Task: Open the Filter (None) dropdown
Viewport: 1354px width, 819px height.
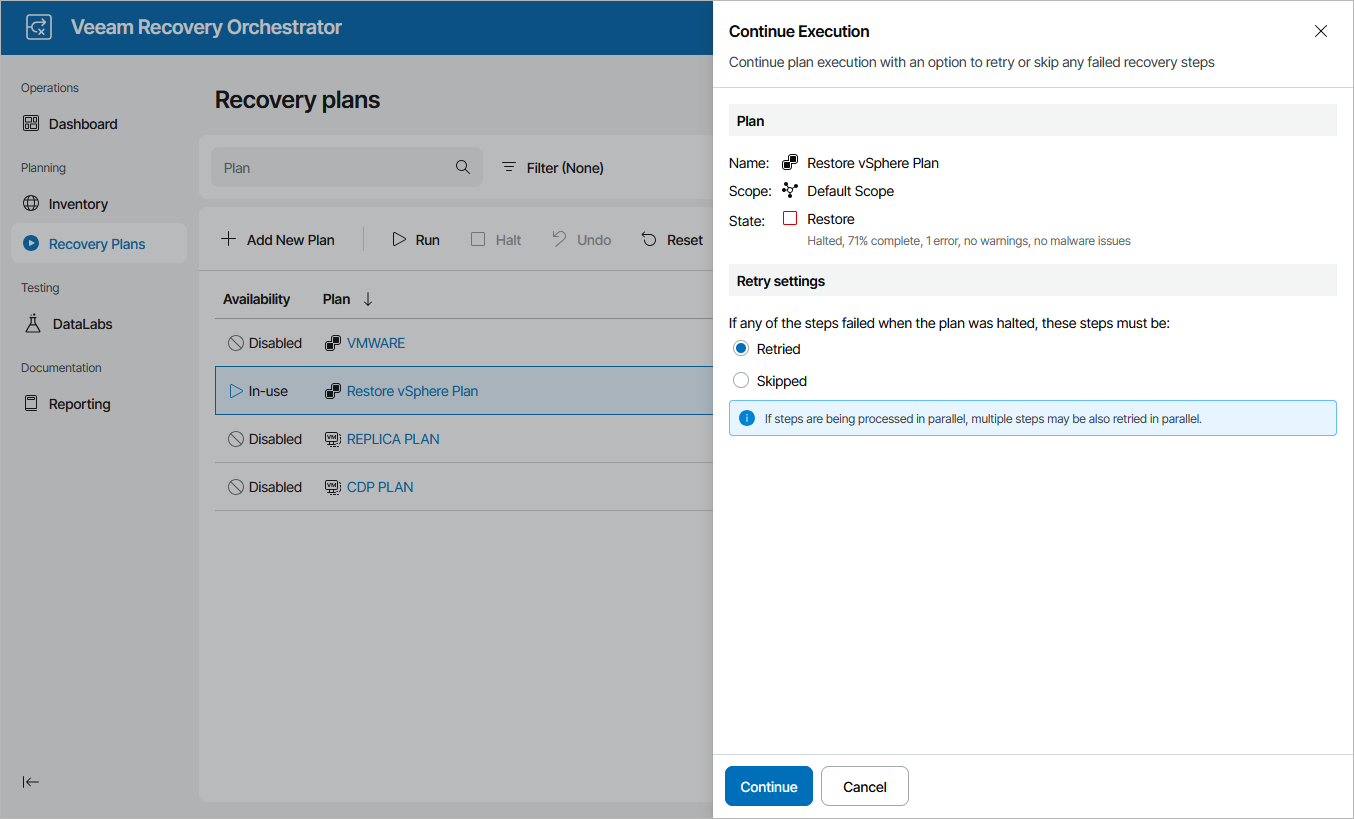Action: pos(553,168)
